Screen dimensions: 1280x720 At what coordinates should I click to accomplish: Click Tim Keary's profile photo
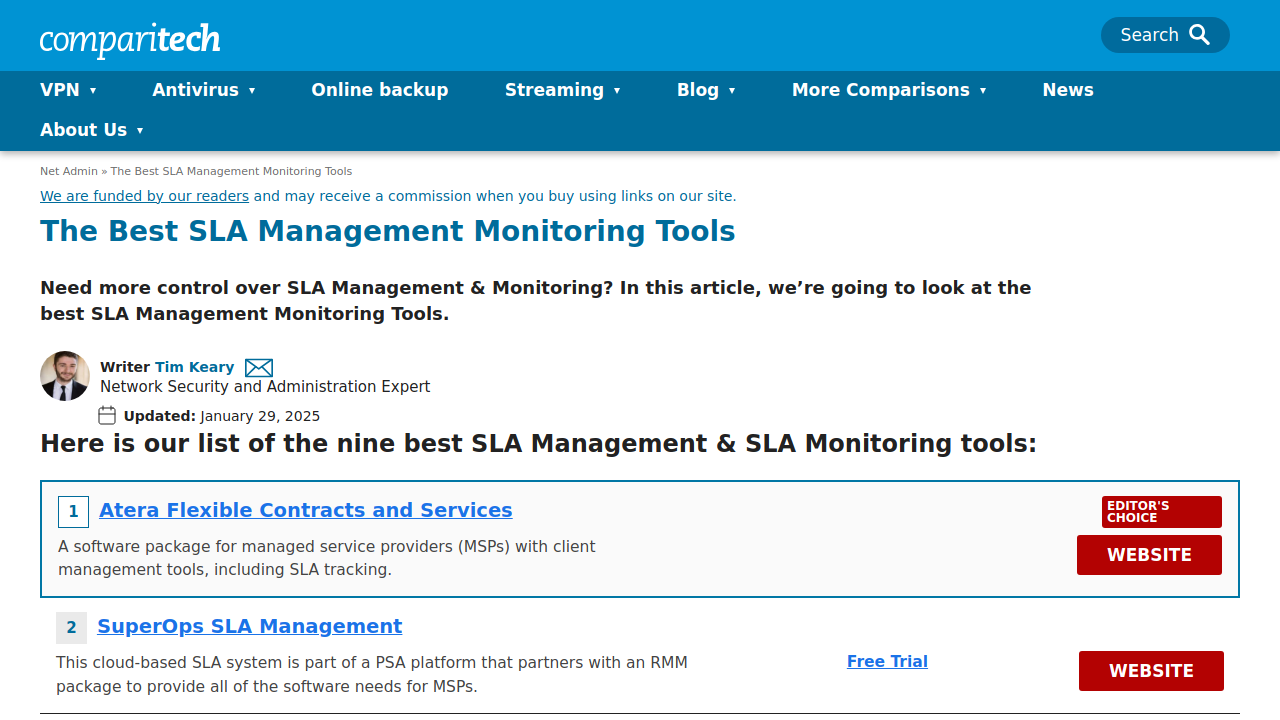tap(65, 376)
